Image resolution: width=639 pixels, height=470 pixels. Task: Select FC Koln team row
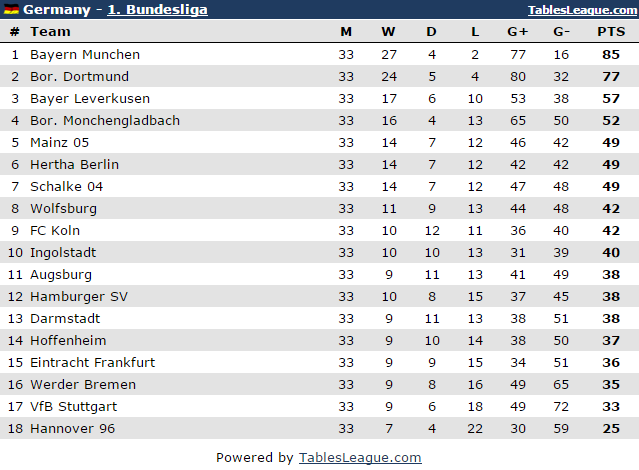pos(56,230)
